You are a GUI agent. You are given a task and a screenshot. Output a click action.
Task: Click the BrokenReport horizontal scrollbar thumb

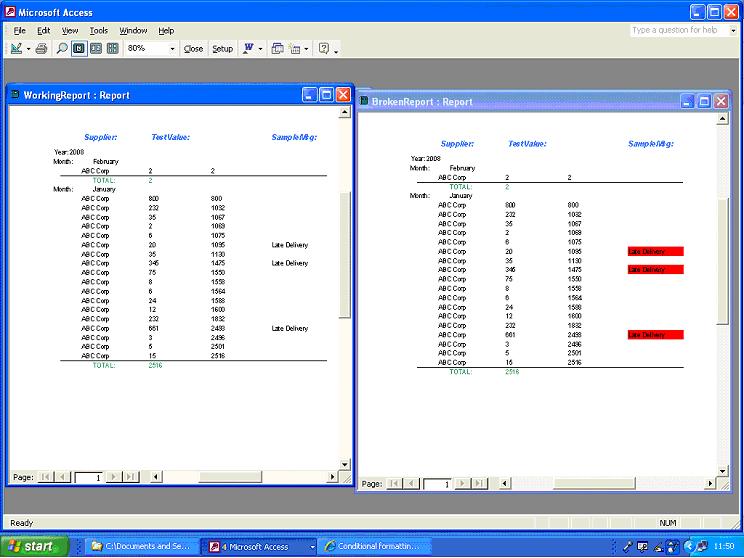[594, 483]
